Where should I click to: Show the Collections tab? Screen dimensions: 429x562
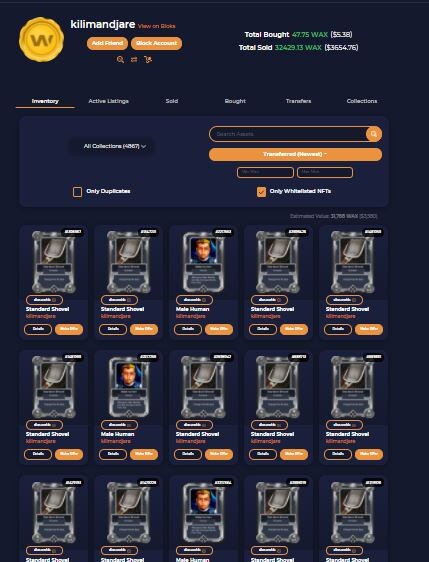[362, 101]
